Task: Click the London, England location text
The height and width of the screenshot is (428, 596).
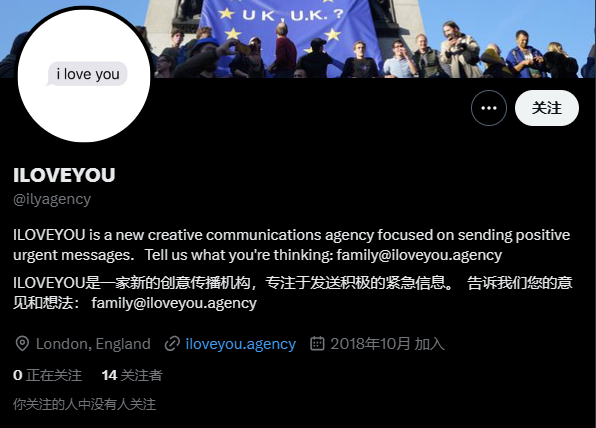Action: [x=93, y=344]
